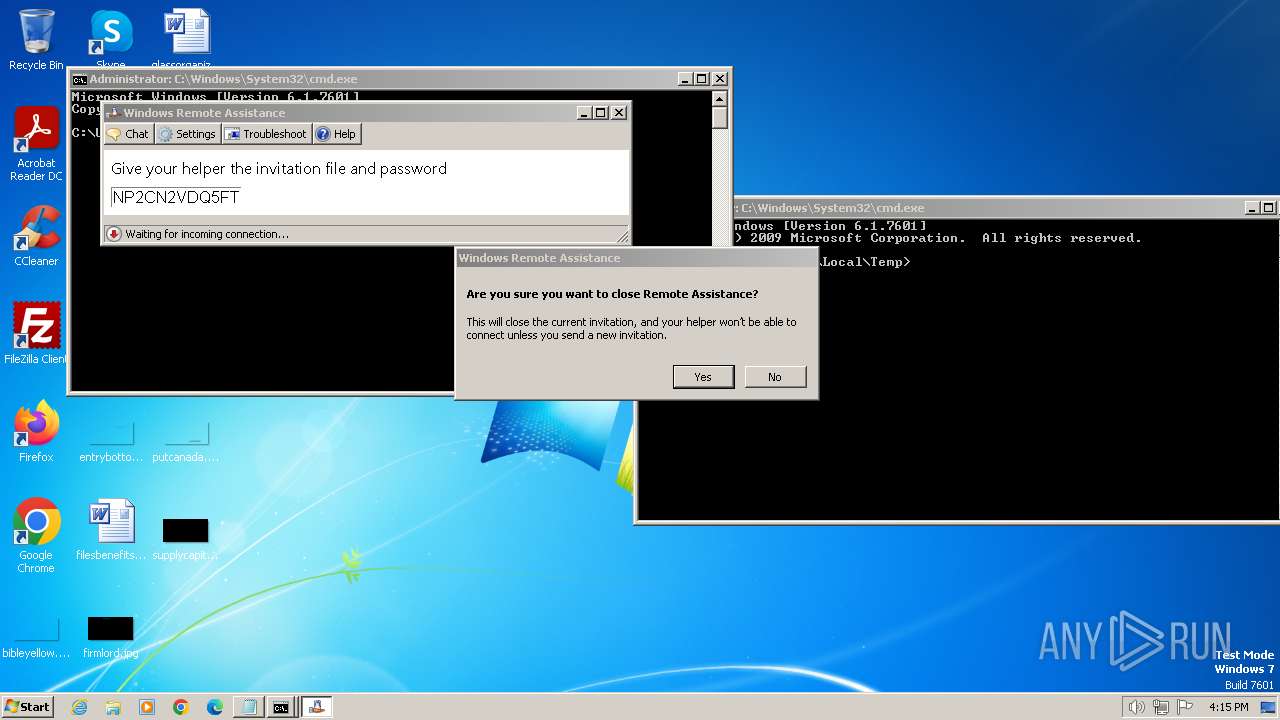Open Windows Media Player from taskbar
The height and width of the screenshot is (720, 1280).
[147, 707]
